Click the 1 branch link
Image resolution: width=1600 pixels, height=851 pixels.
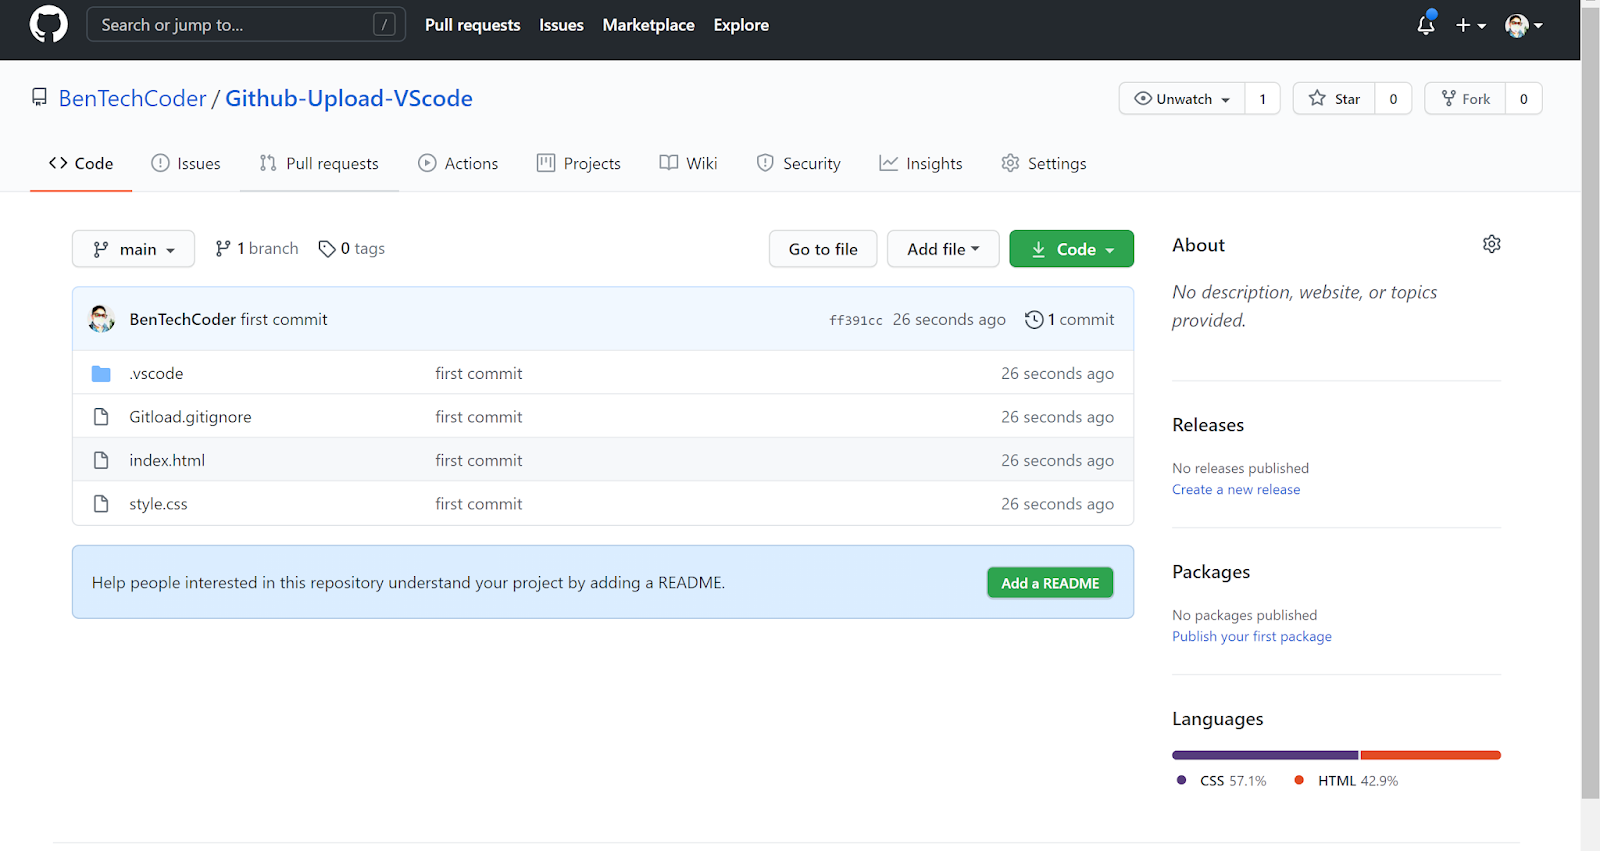(256, 248)
